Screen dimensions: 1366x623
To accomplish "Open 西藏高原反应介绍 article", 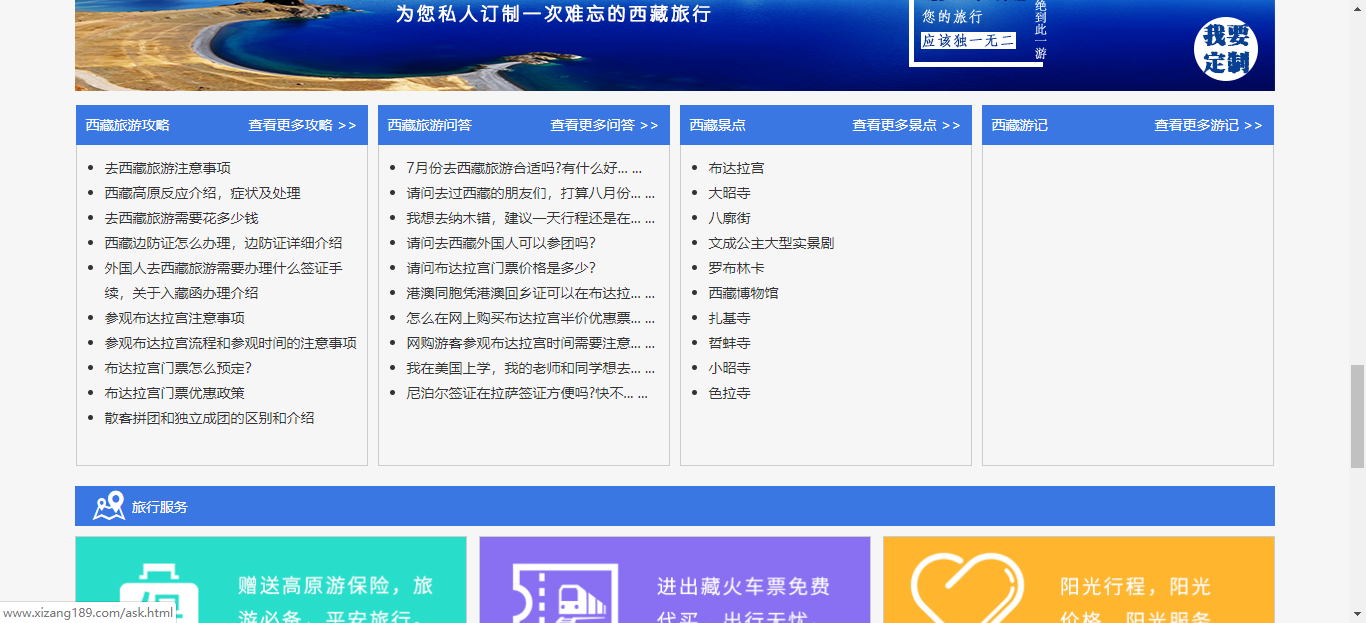I will click(202, 193).
